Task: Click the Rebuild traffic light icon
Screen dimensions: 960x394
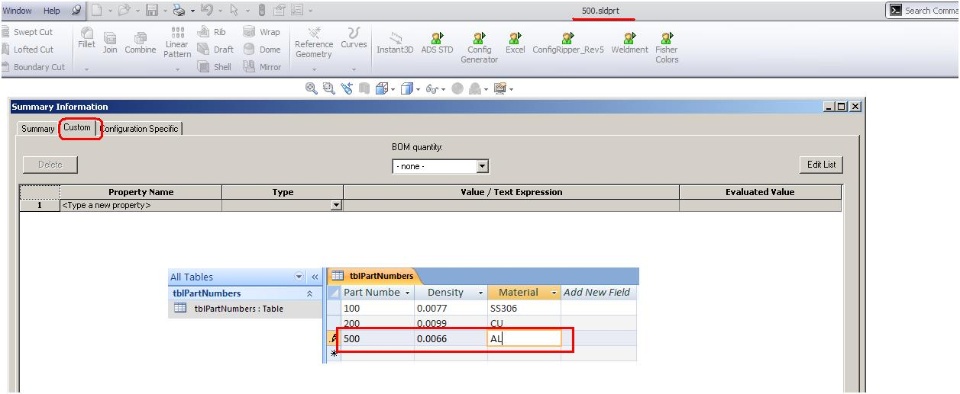Action: click(262, 10)
